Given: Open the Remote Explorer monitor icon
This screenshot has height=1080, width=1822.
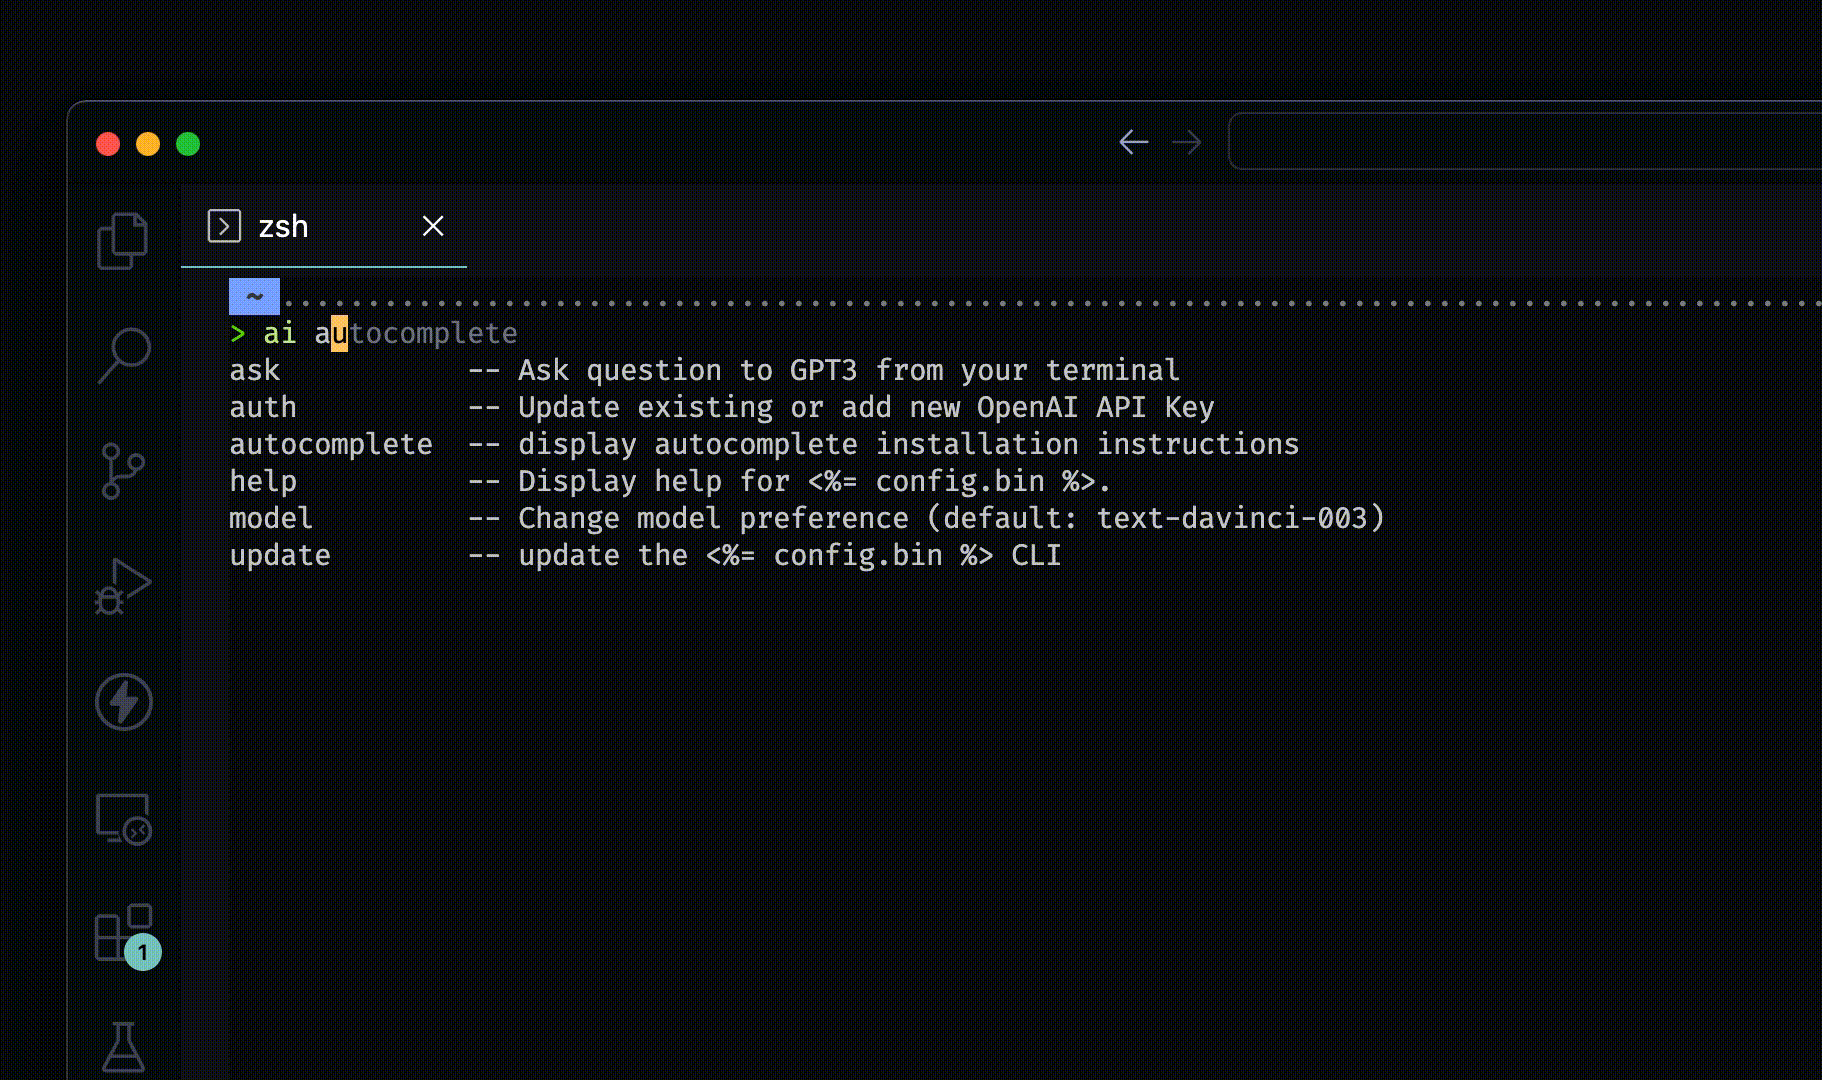Looking at the screenshot, I should tap(123, 819).
